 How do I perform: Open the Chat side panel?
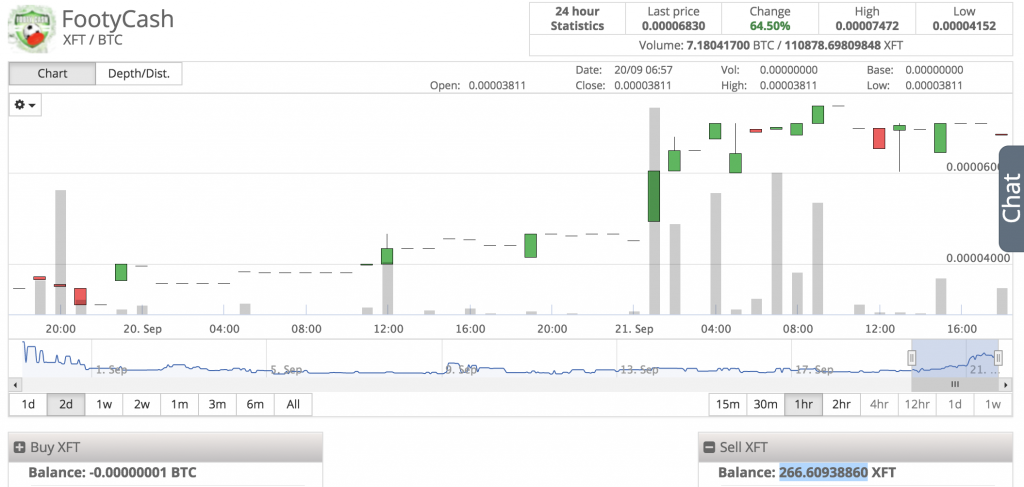pyautogui.click(x=1011, y=198)
